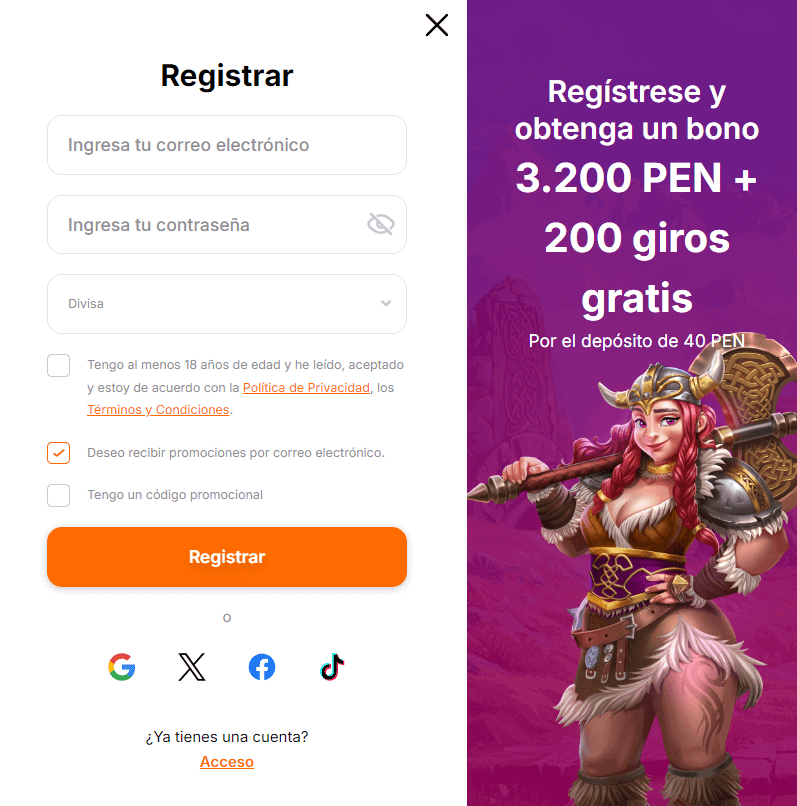Image resolution: width=797 pixels, height=806 pixels.
Task: Focus the email address input field
Action: click(x=227, y=145)
